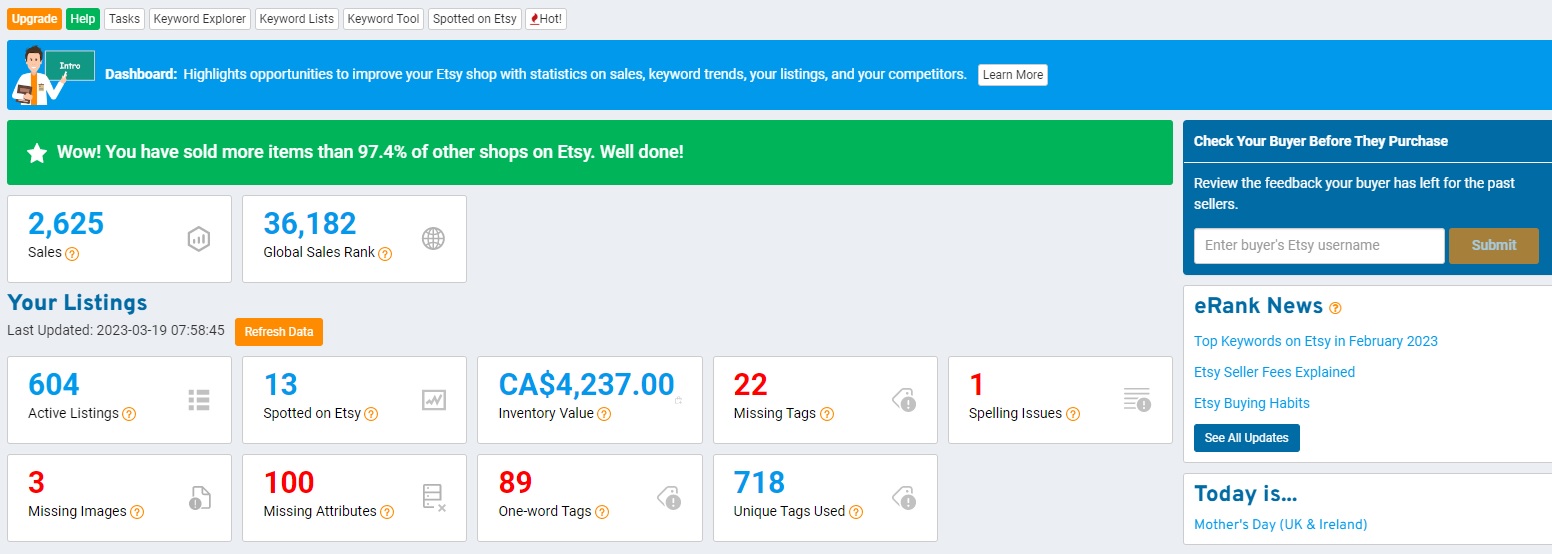This screenshot has height=554, width=1552.
Task: Open help tooltip next to Inventory Value
Action: pos(604,414)
